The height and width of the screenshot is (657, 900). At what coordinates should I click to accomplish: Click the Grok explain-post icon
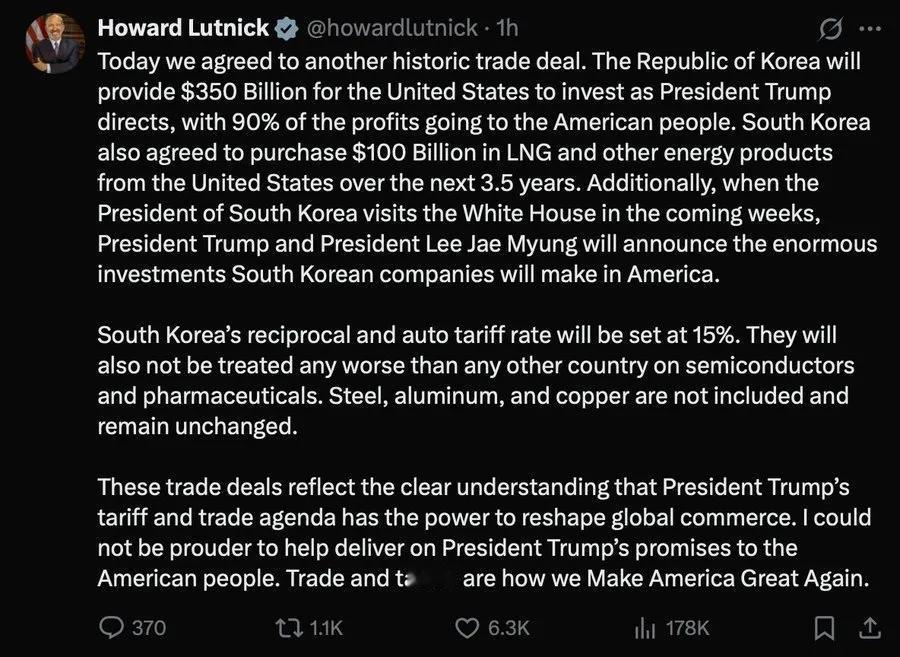pos(831,29)
